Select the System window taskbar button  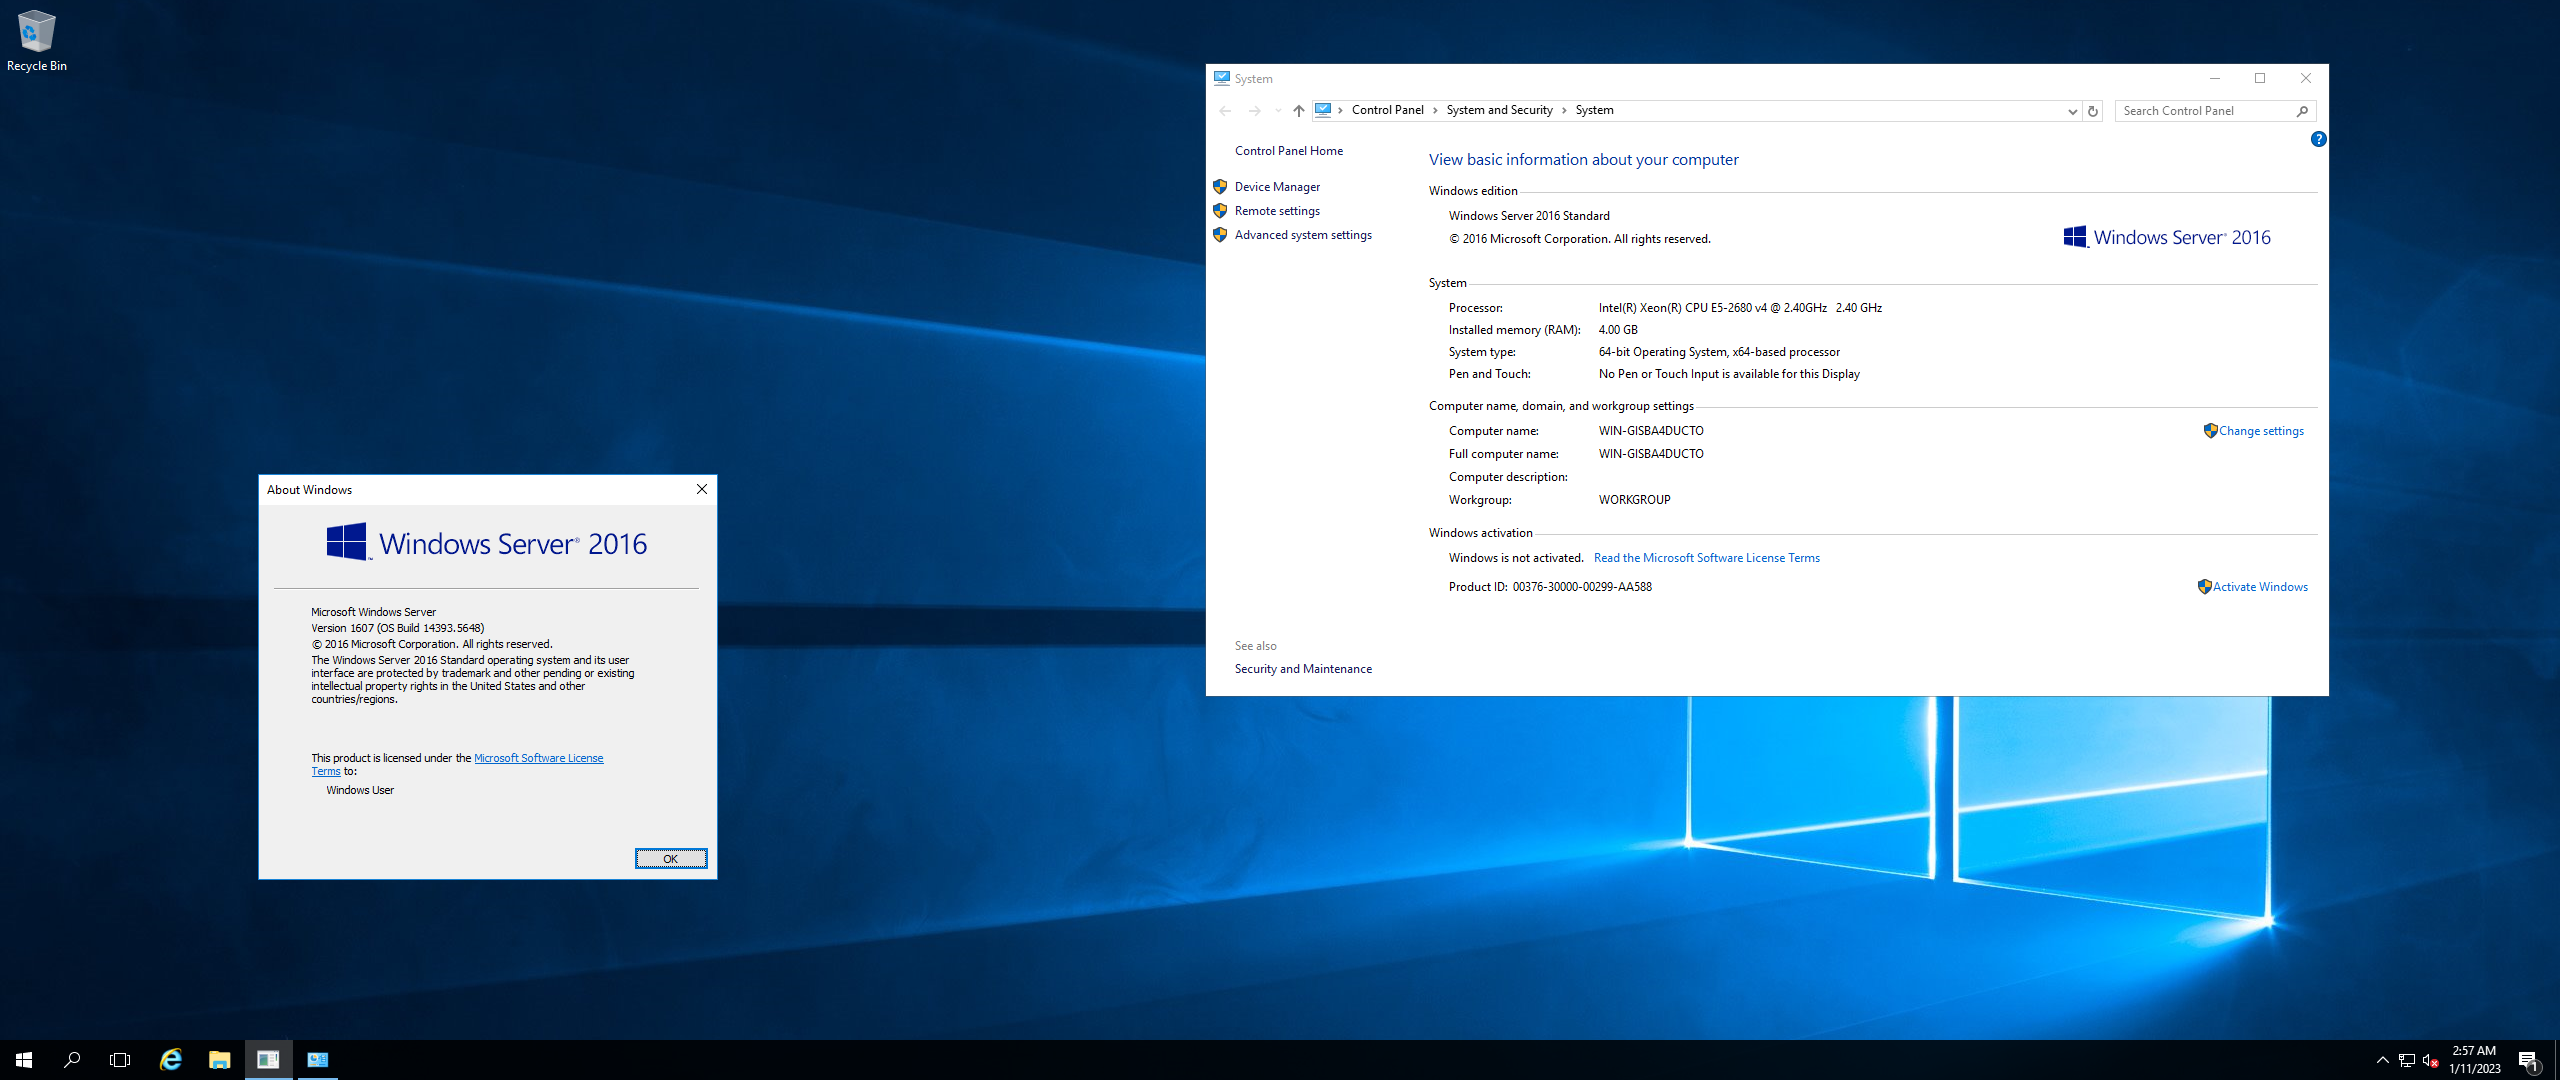point(317,1060)
